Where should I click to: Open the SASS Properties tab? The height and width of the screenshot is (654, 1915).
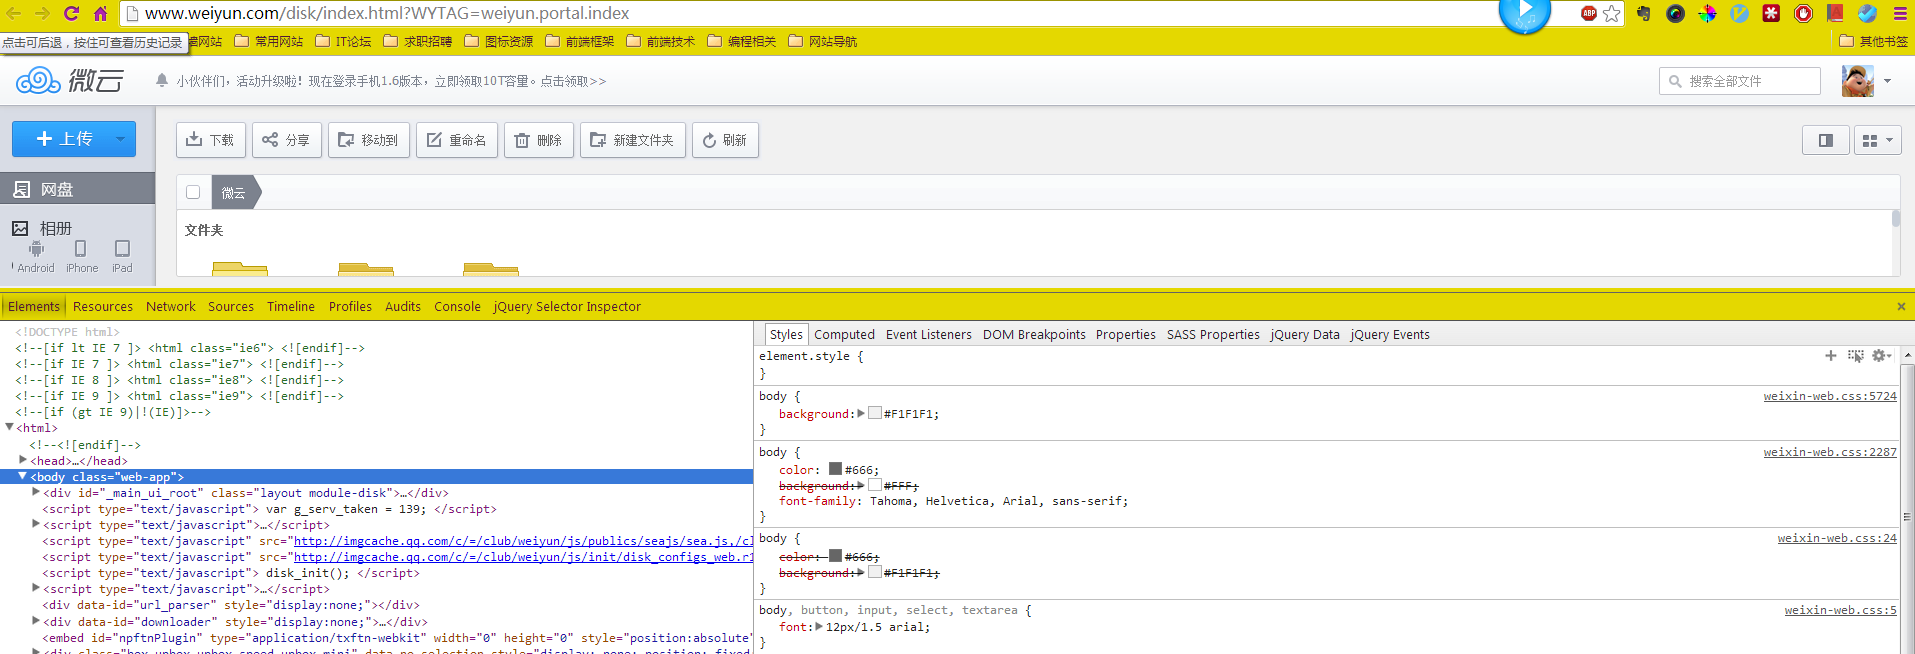tap(1213, 335)
